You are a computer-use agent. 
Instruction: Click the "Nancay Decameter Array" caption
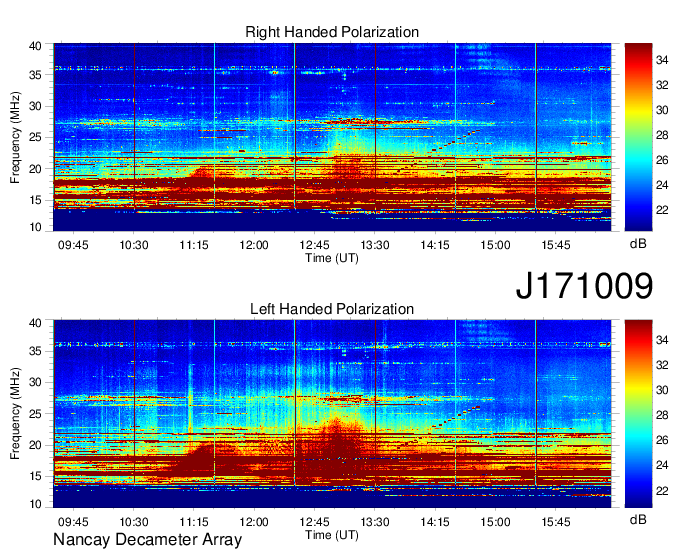tap(147, 540)
